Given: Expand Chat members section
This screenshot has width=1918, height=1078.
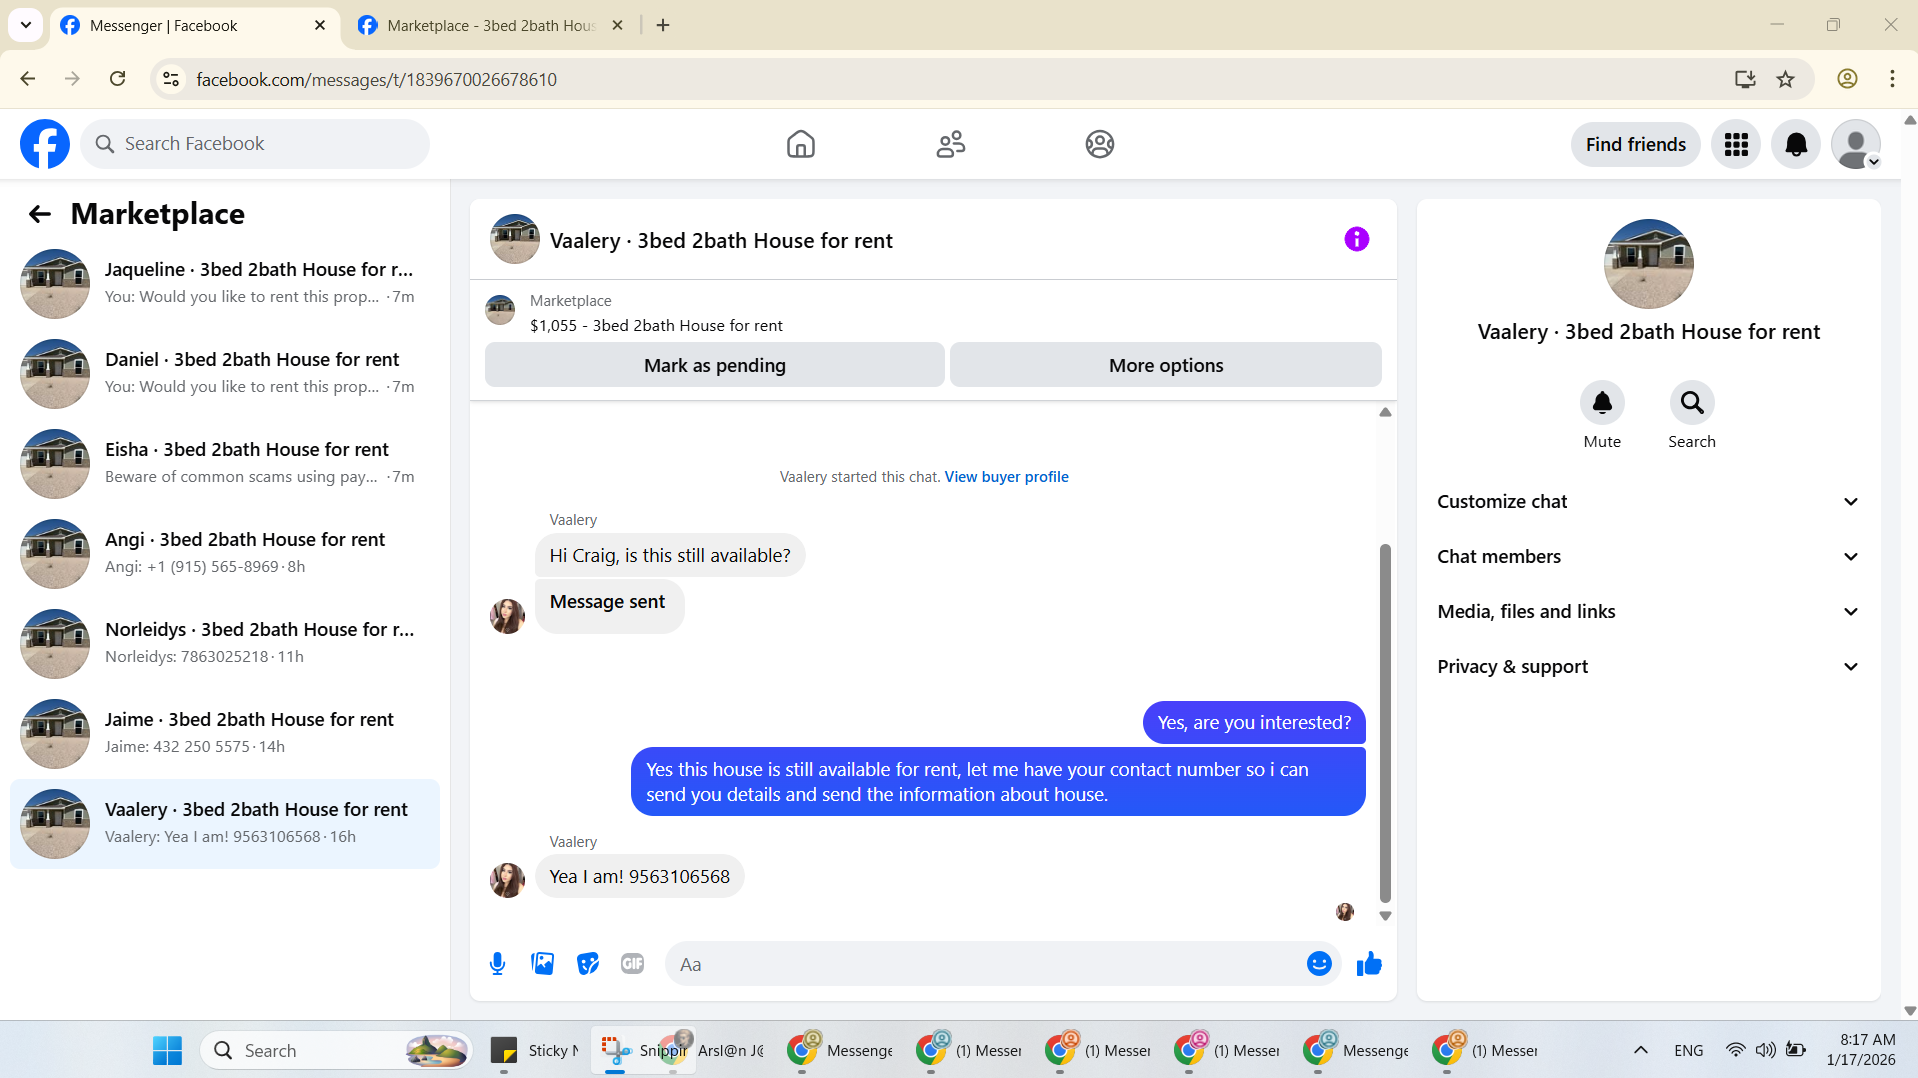Looking at the screenshot, I should pyautogui.click(x=1648, y=557).
